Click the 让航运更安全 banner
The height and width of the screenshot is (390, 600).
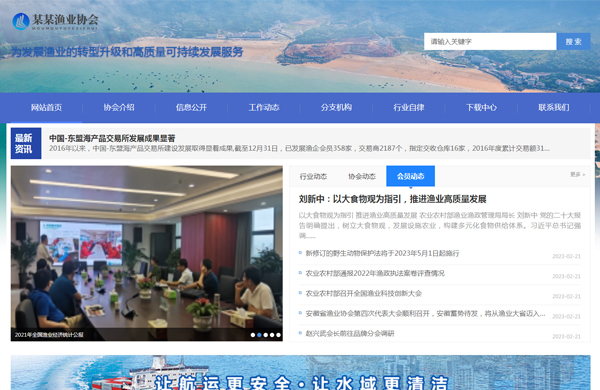300,373
